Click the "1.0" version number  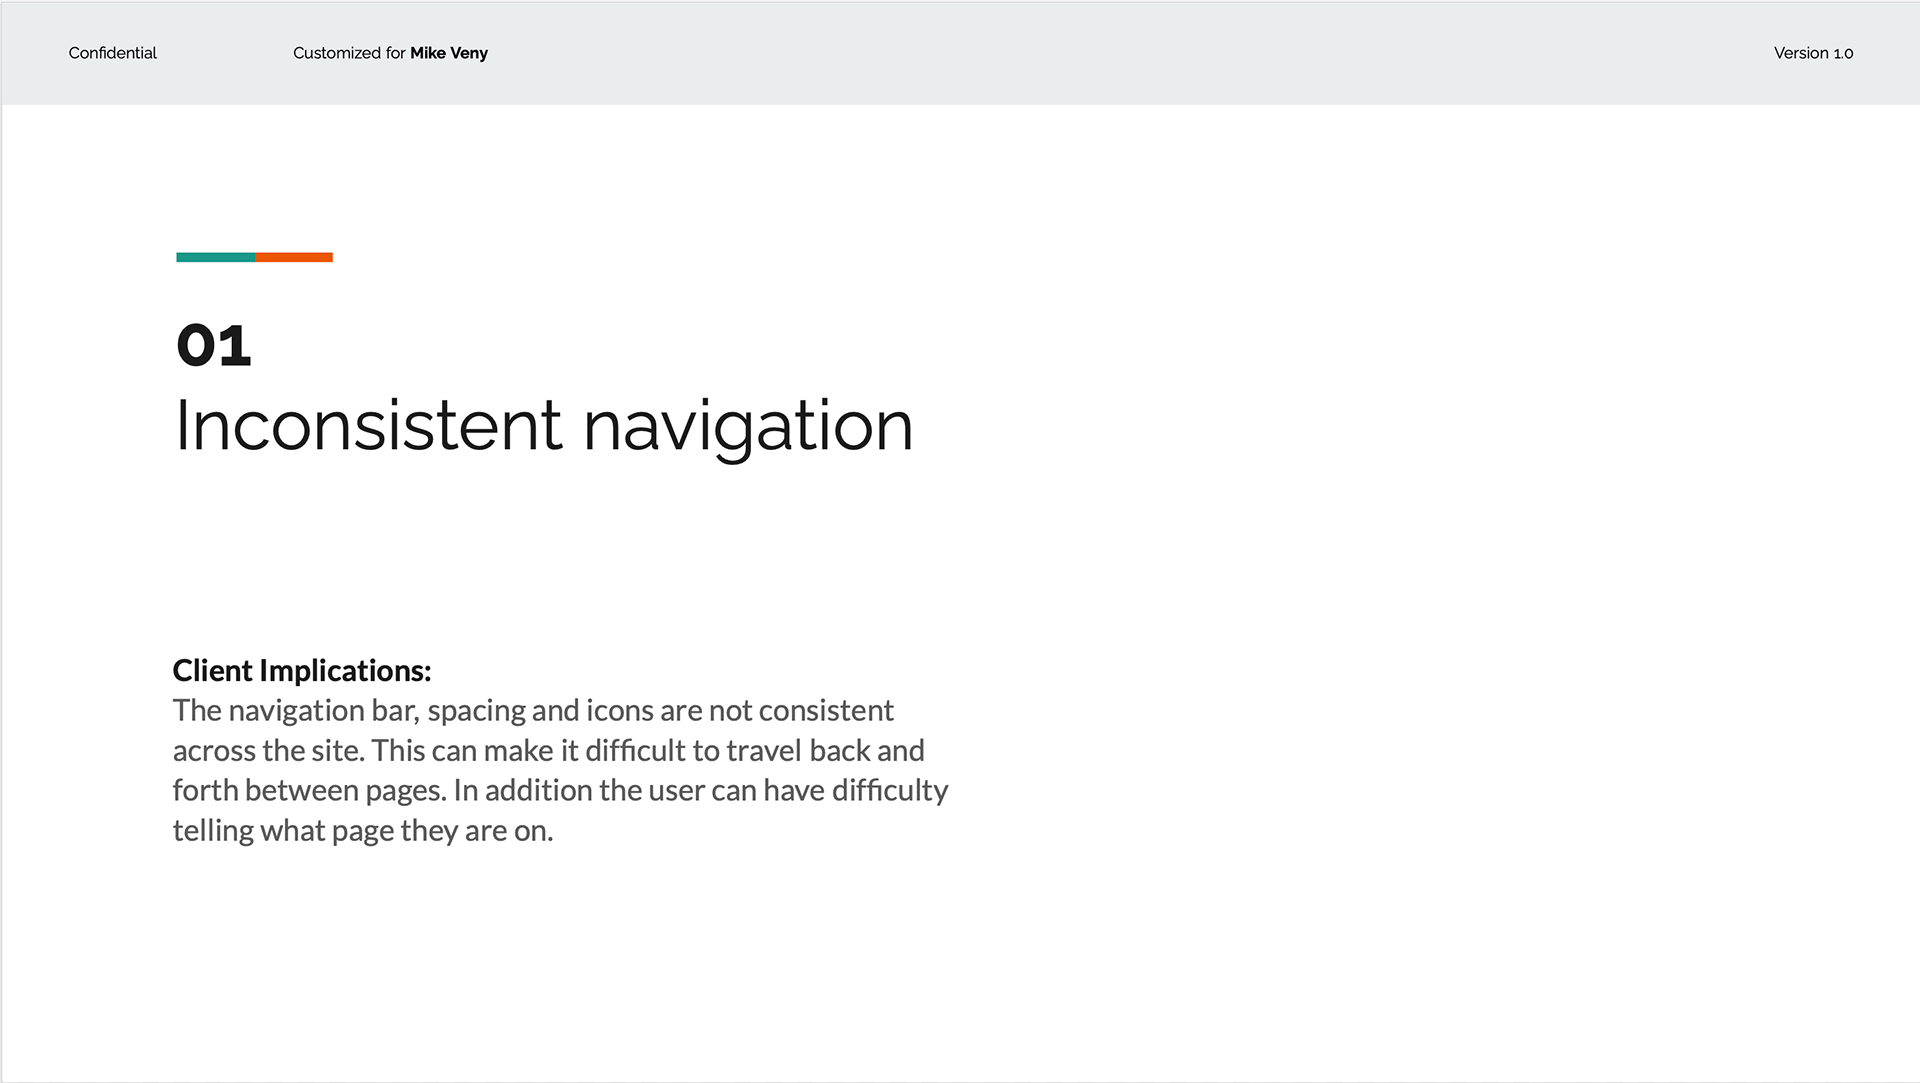point(1843,53)
